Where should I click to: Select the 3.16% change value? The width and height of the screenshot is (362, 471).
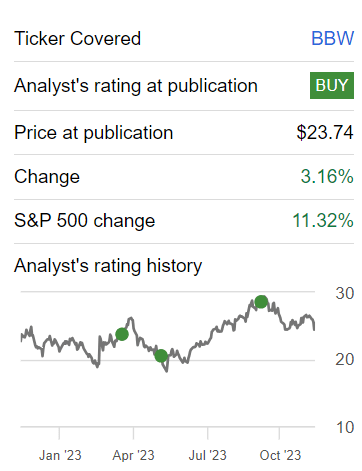327,176
